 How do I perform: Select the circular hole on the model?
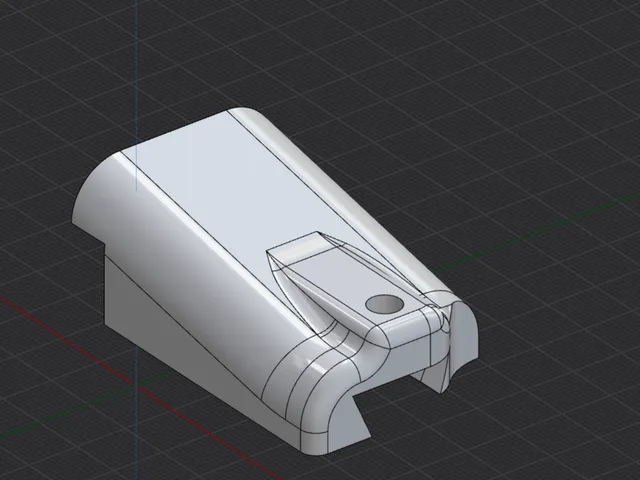[384, 304]
